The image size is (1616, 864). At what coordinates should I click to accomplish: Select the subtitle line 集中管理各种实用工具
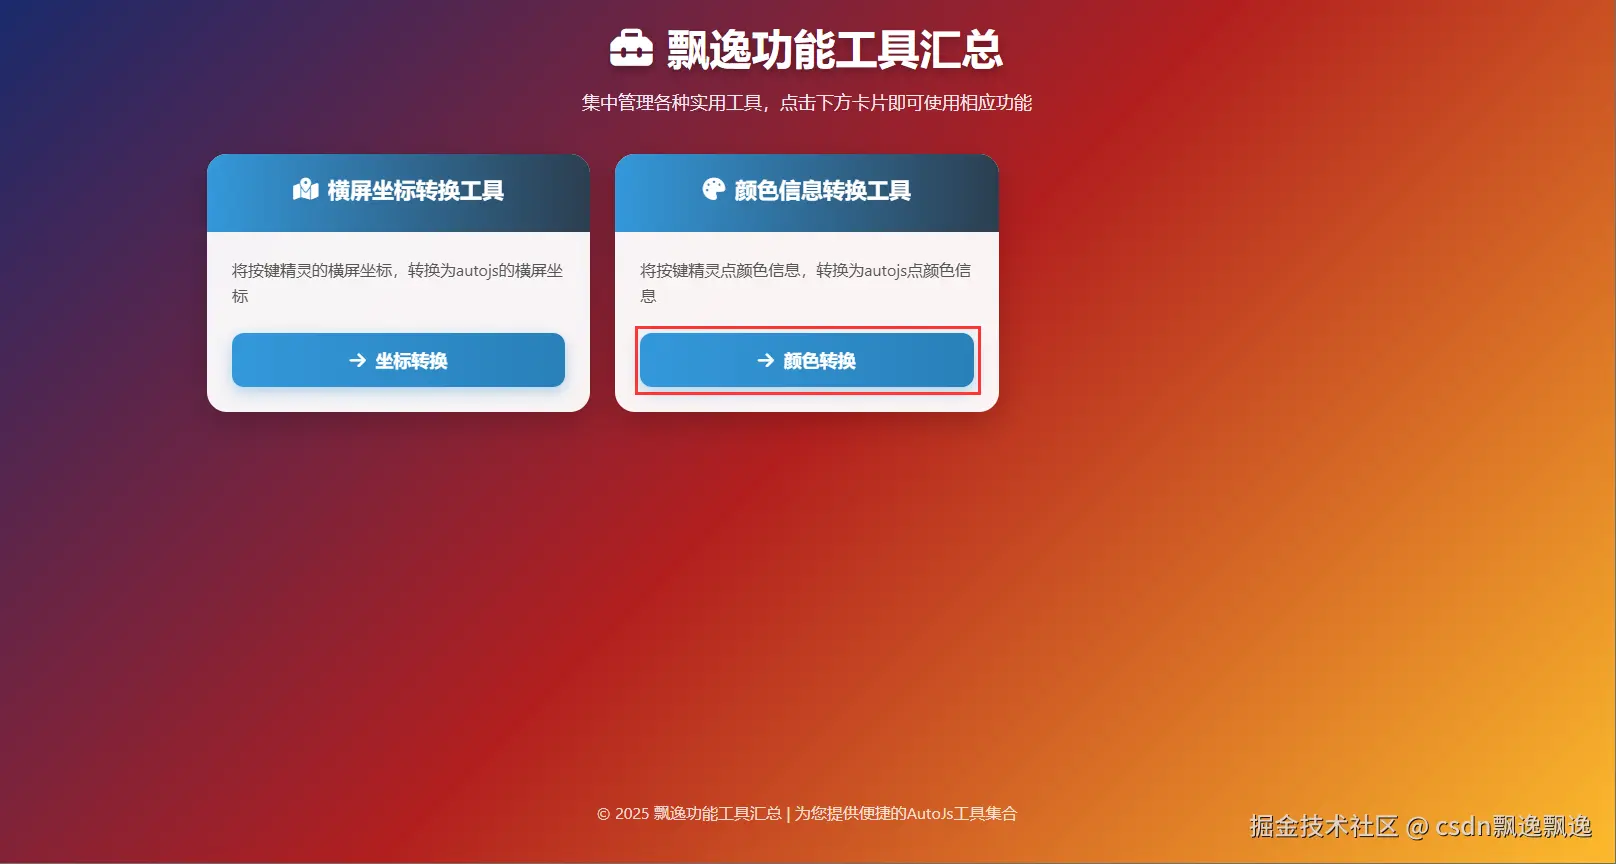(672, 103)
